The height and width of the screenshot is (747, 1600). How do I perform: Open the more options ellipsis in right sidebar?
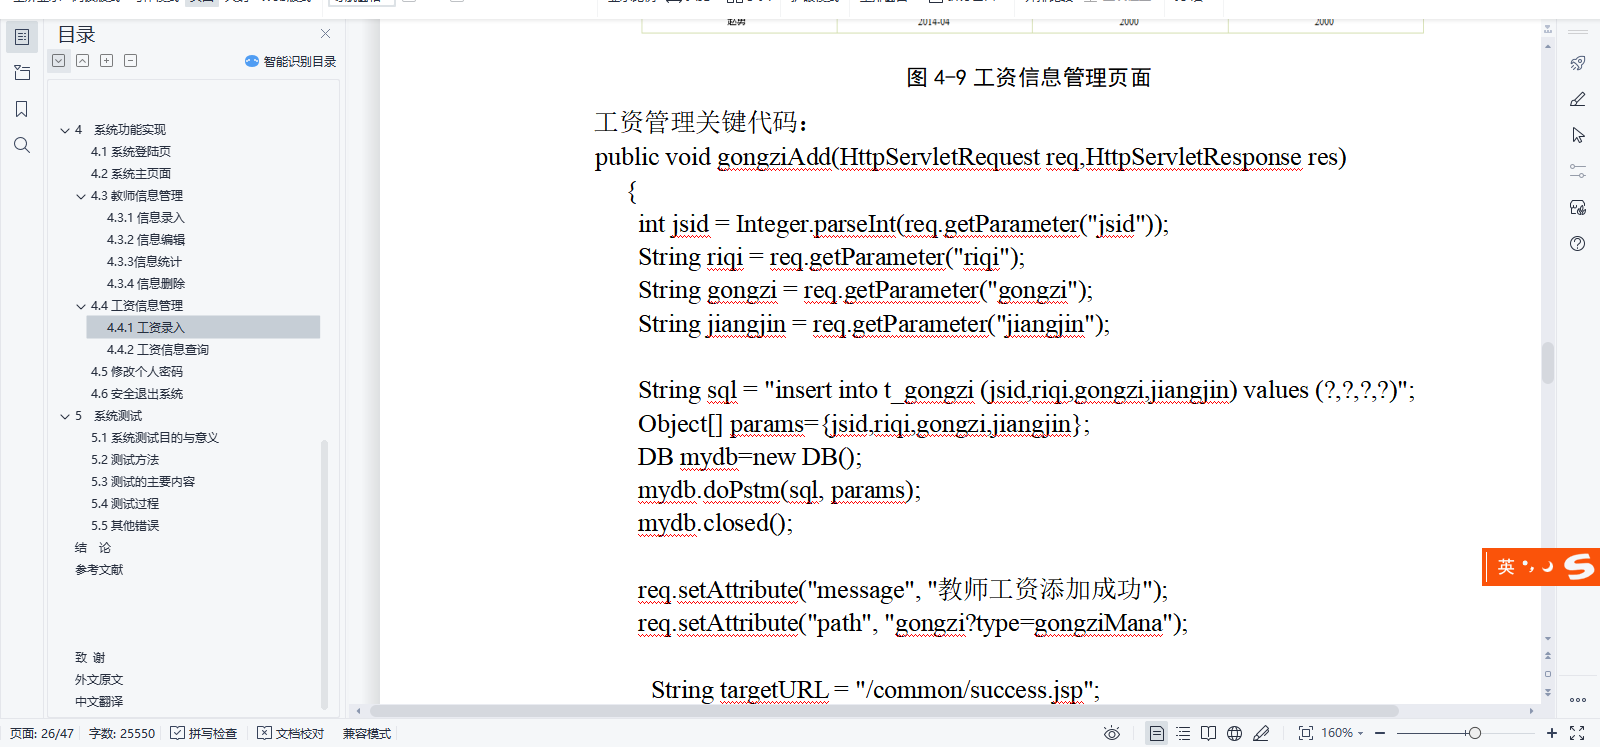pos(1578,700)
